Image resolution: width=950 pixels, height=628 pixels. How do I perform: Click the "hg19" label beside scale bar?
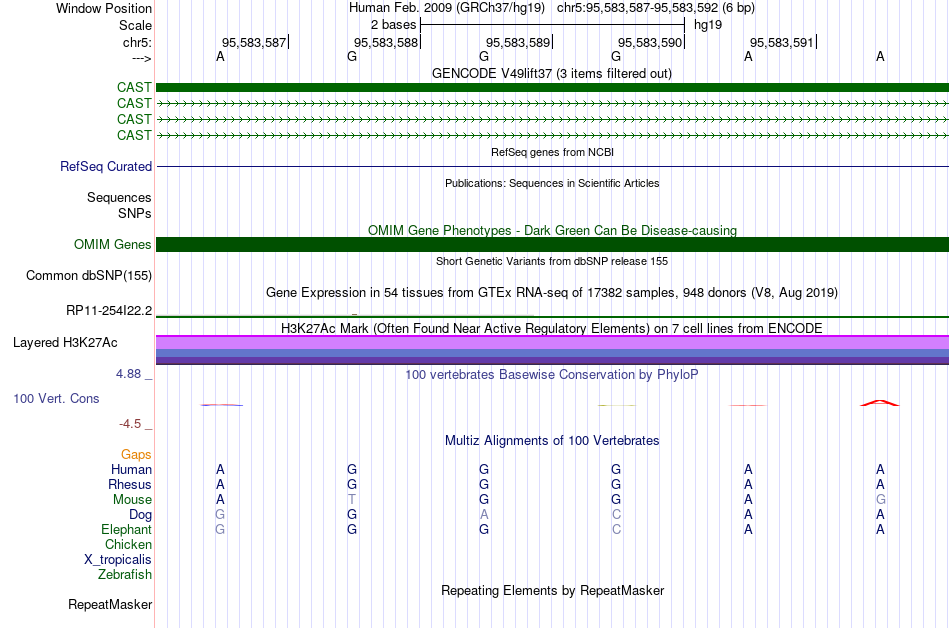click(x=708, y=25)
